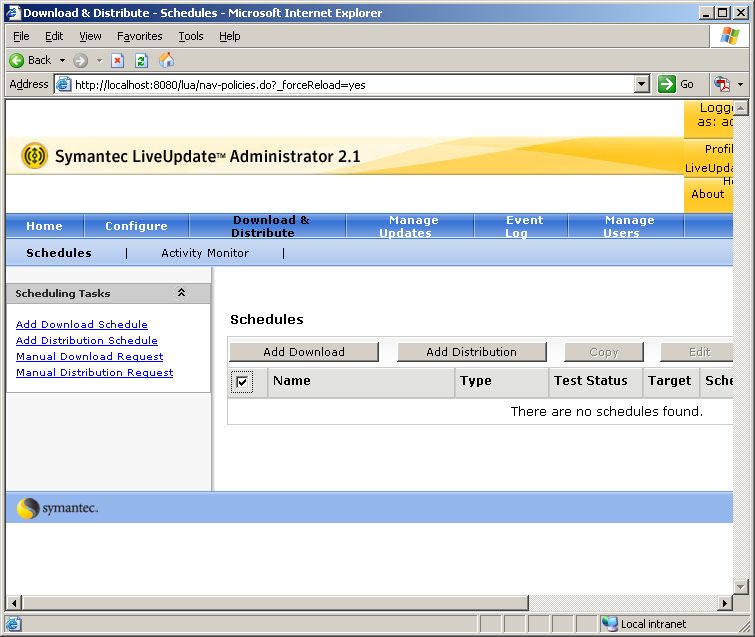
Task: Click the page icon in address bar
Action: coord(64,84)
